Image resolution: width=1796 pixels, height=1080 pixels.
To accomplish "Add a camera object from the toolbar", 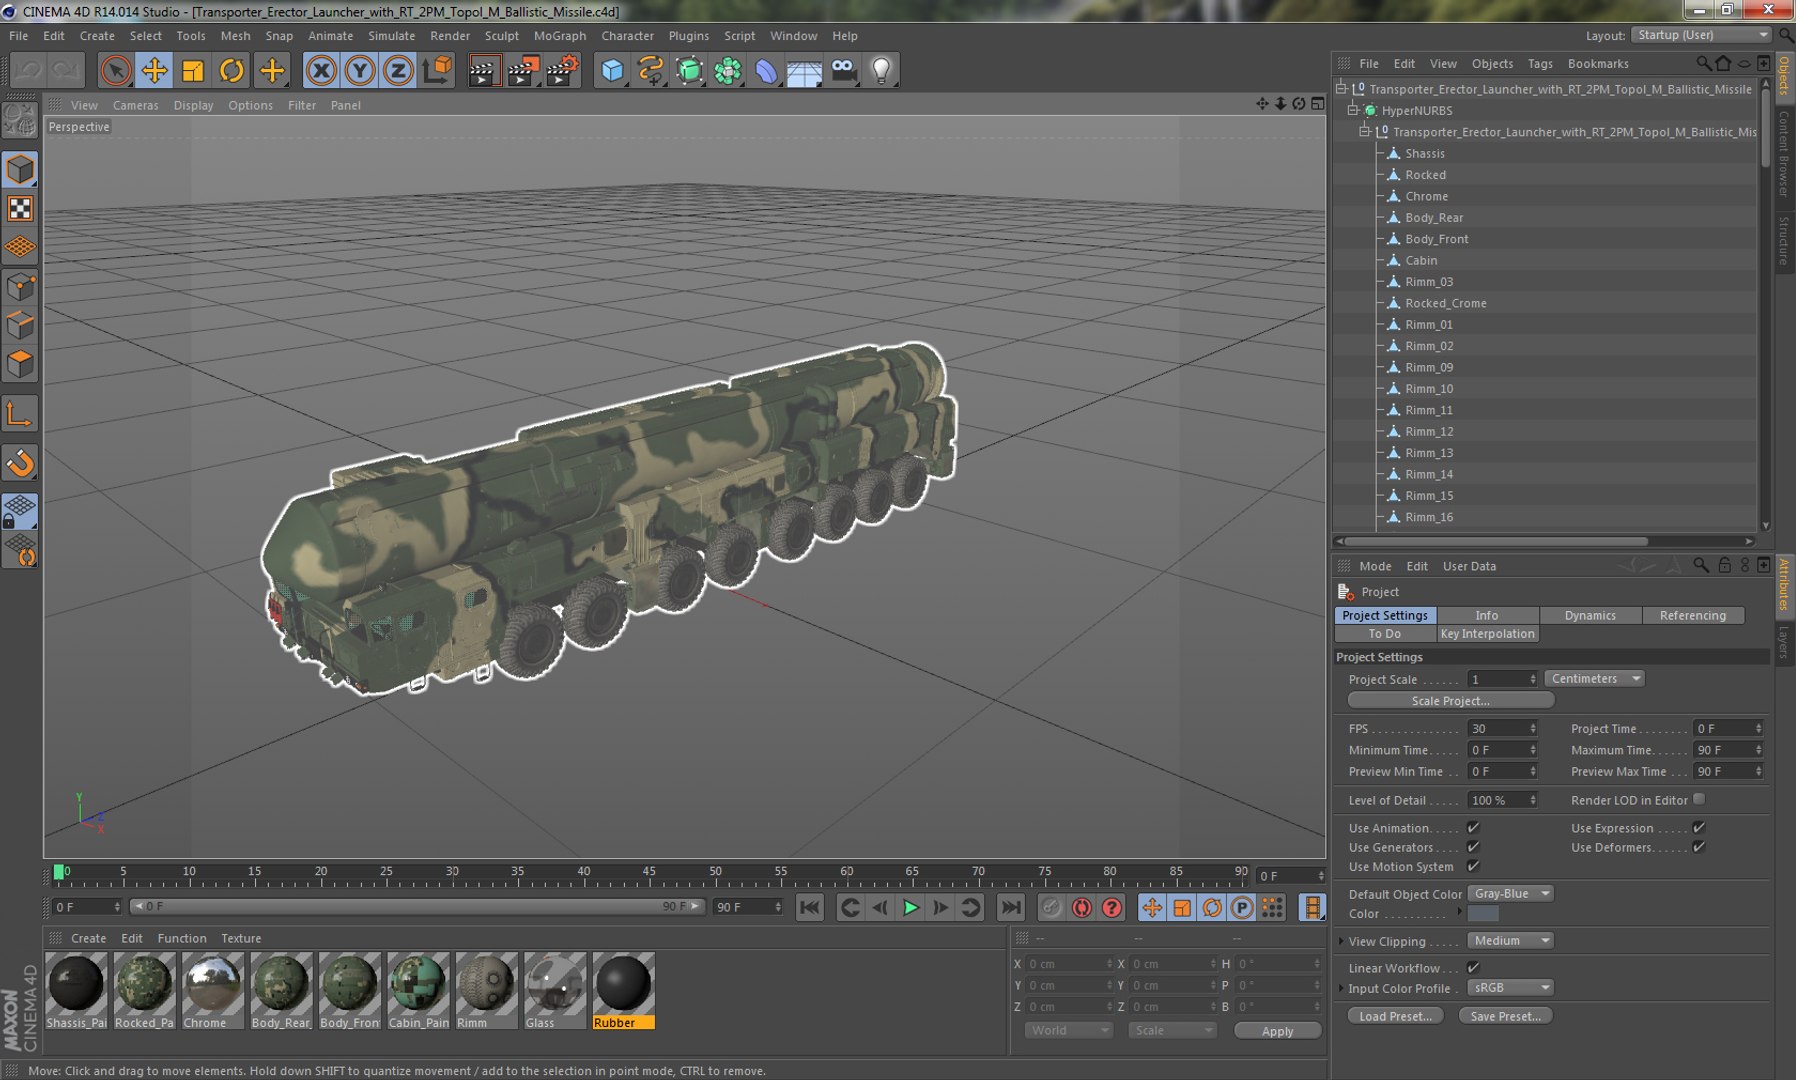I will click(x=843, y=70).
